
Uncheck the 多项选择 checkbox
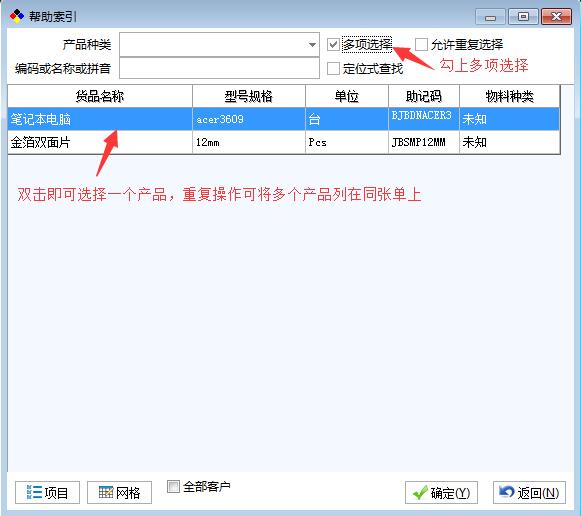[333, 44]
